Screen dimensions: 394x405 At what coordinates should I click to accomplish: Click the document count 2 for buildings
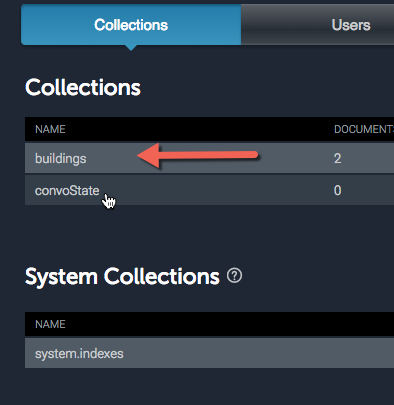tap(337, 159)
